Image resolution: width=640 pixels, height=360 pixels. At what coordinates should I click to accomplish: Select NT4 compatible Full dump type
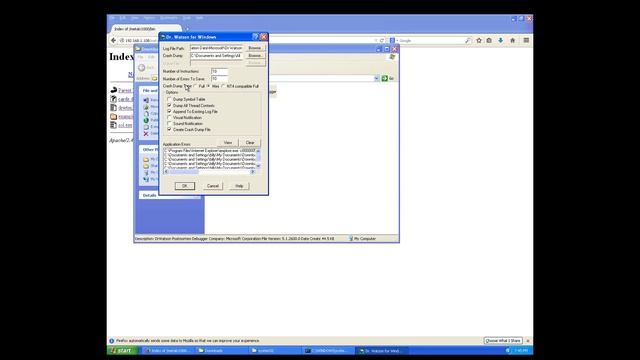[x=223, y=86]
